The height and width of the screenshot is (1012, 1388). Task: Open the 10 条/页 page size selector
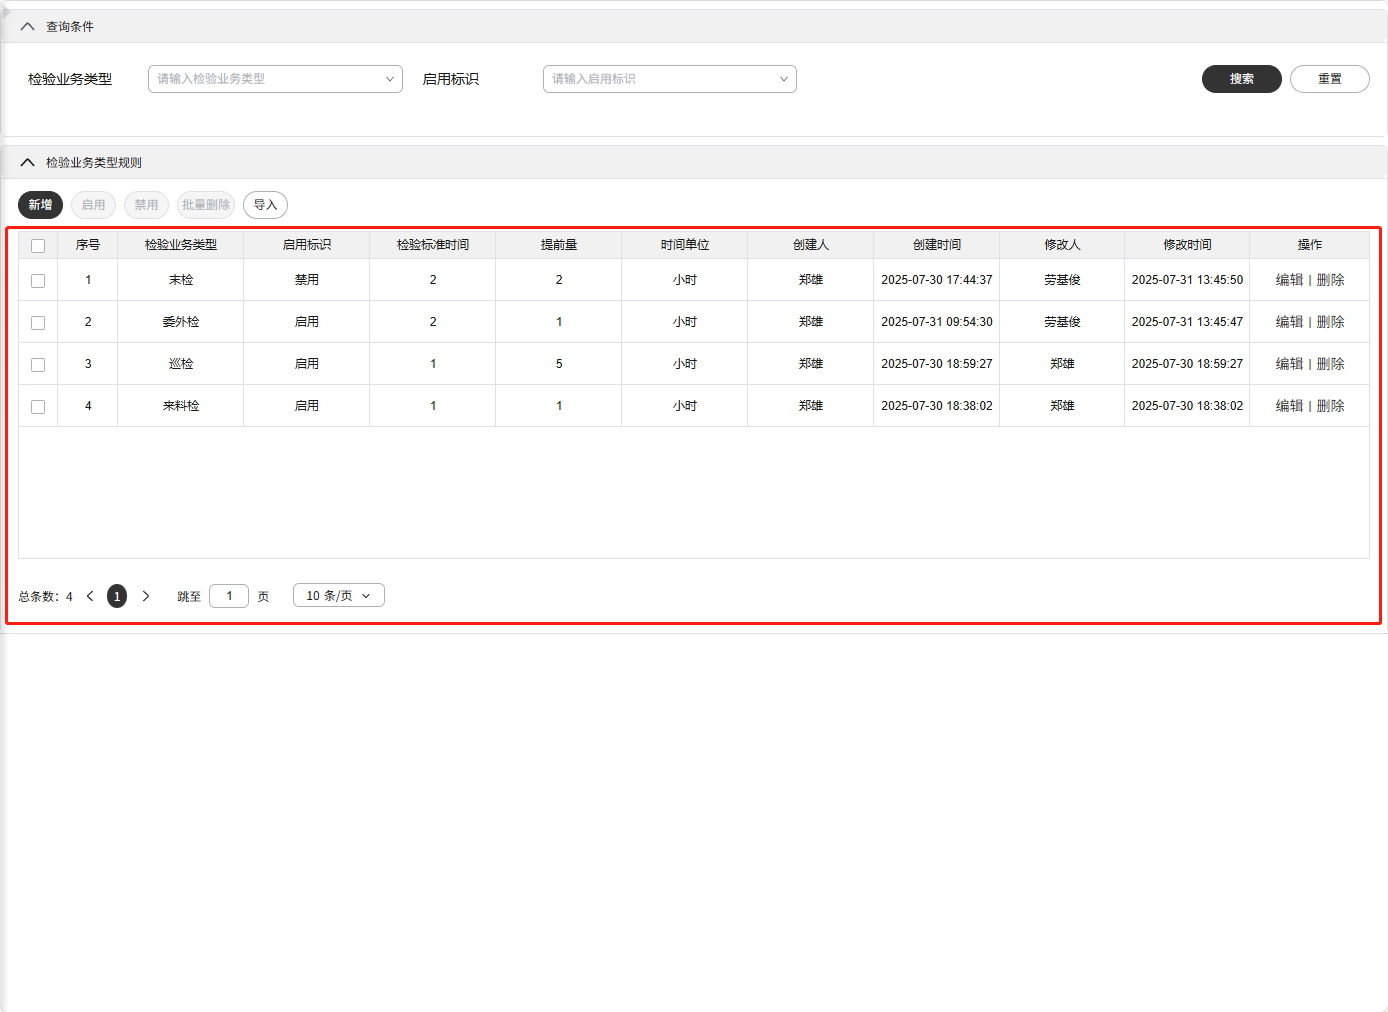pos(338,596)
